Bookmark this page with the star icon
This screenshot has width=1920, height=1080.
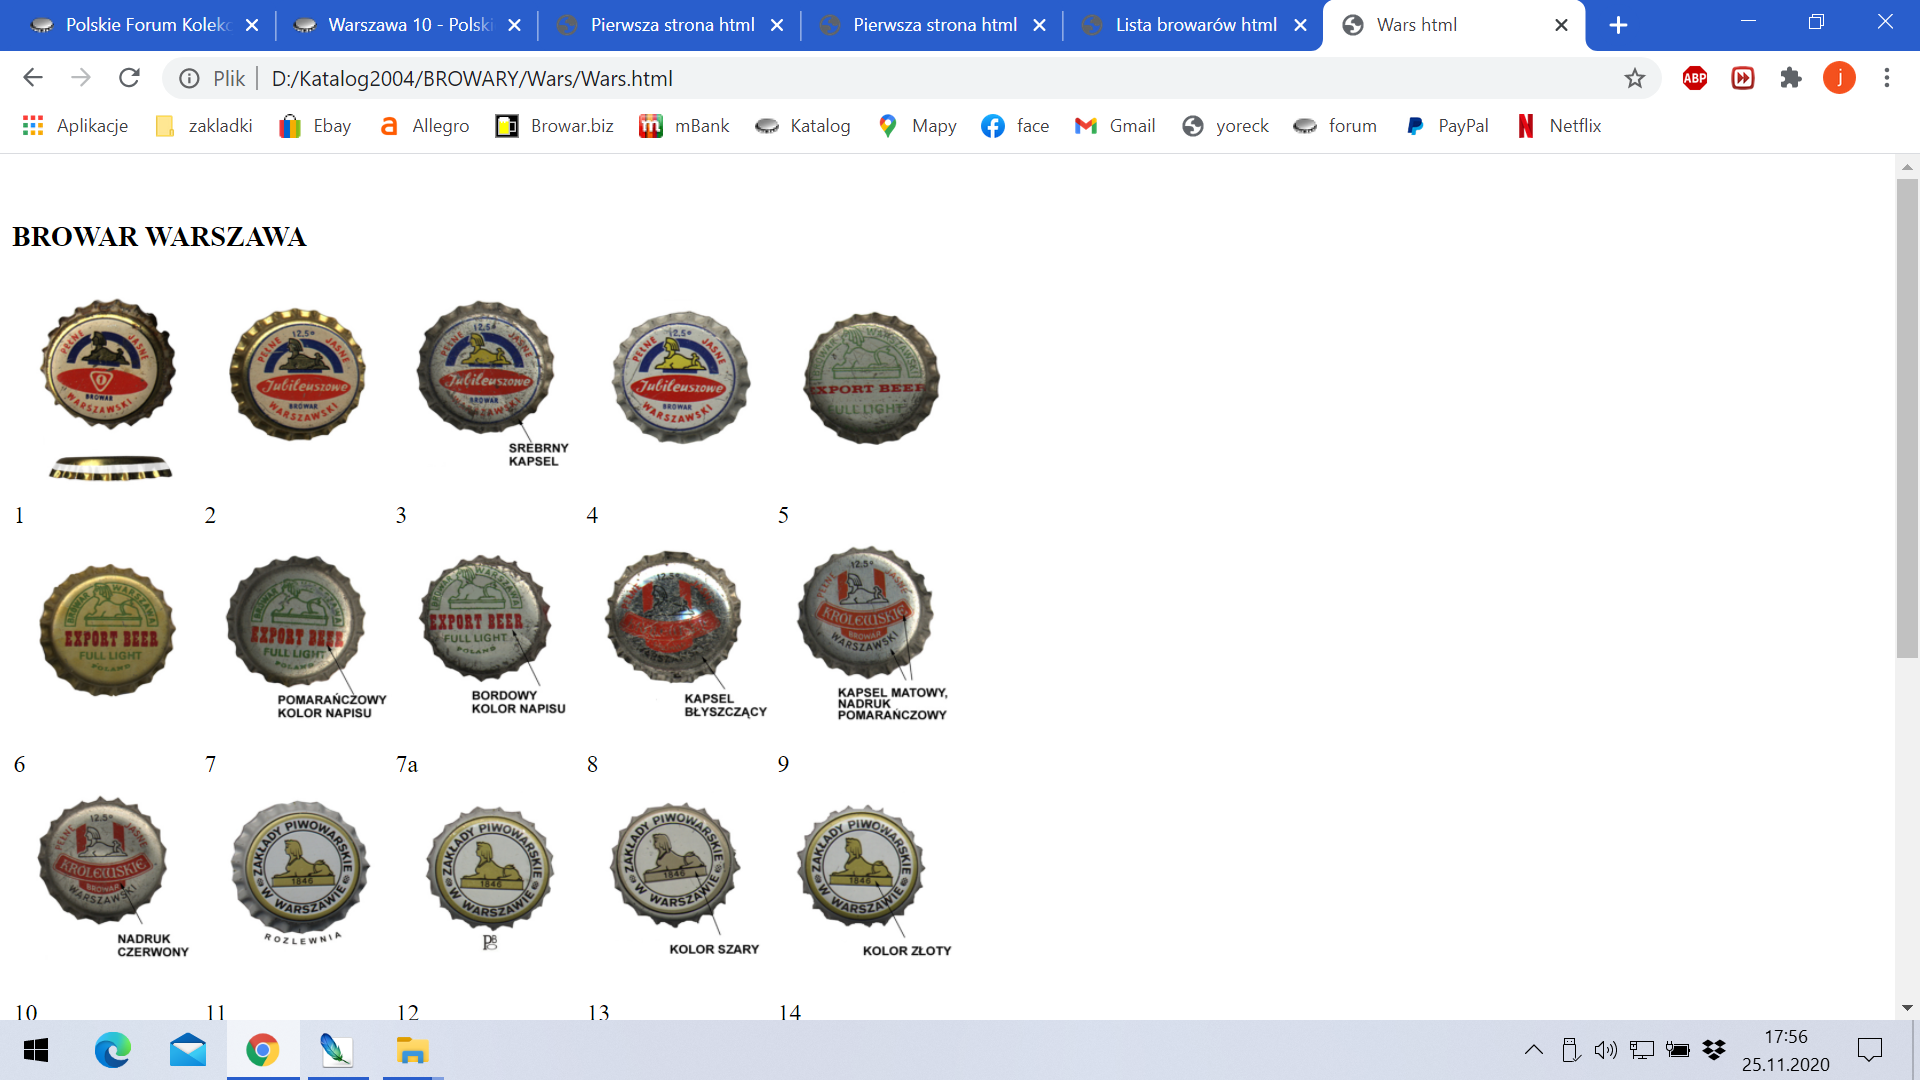1634,78
